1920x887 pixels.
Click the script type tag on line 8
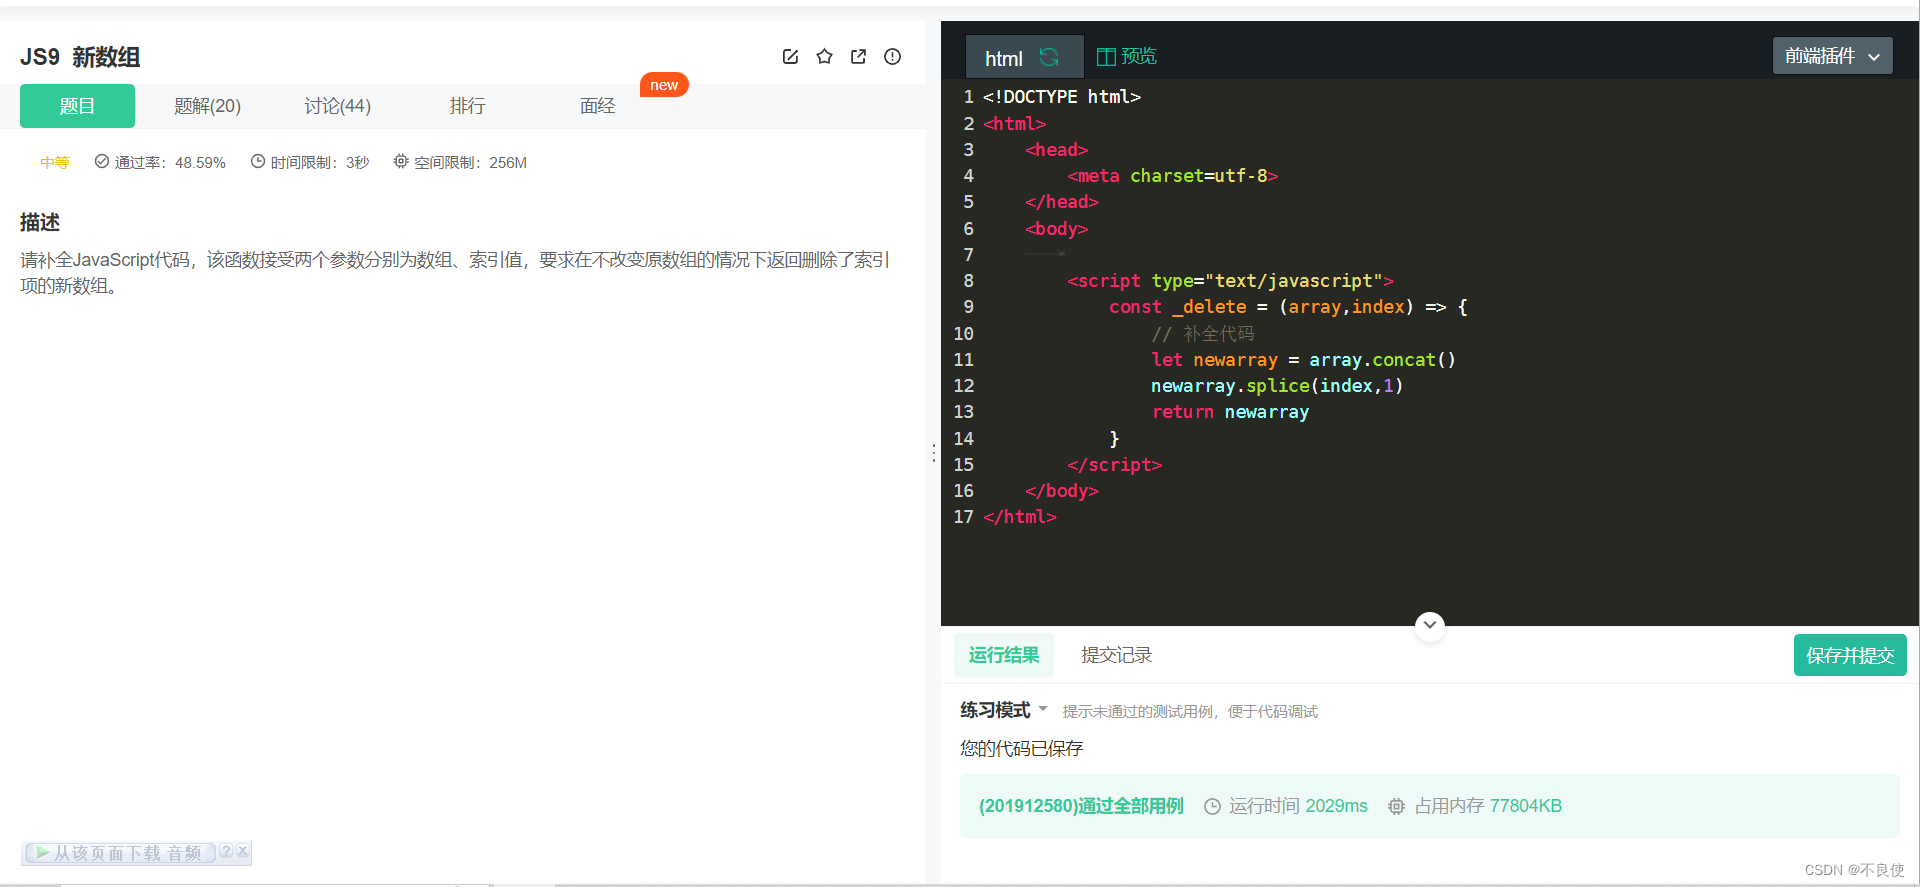coord(1230,281)
